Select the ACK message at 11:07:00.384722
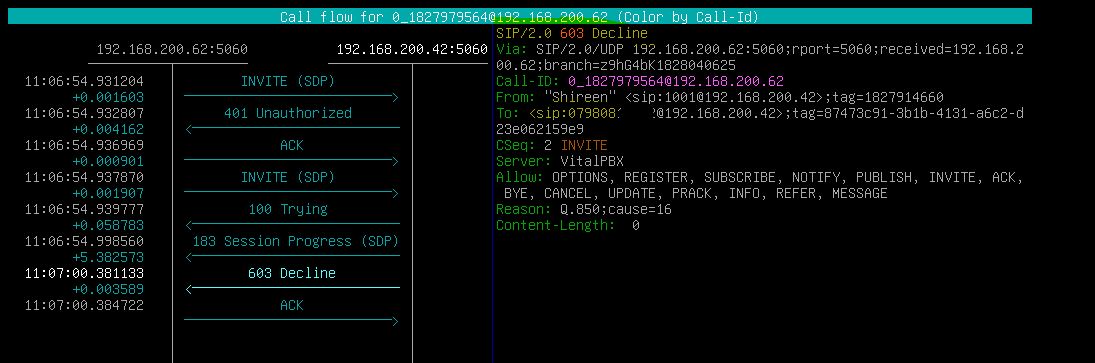 [291, 306]
